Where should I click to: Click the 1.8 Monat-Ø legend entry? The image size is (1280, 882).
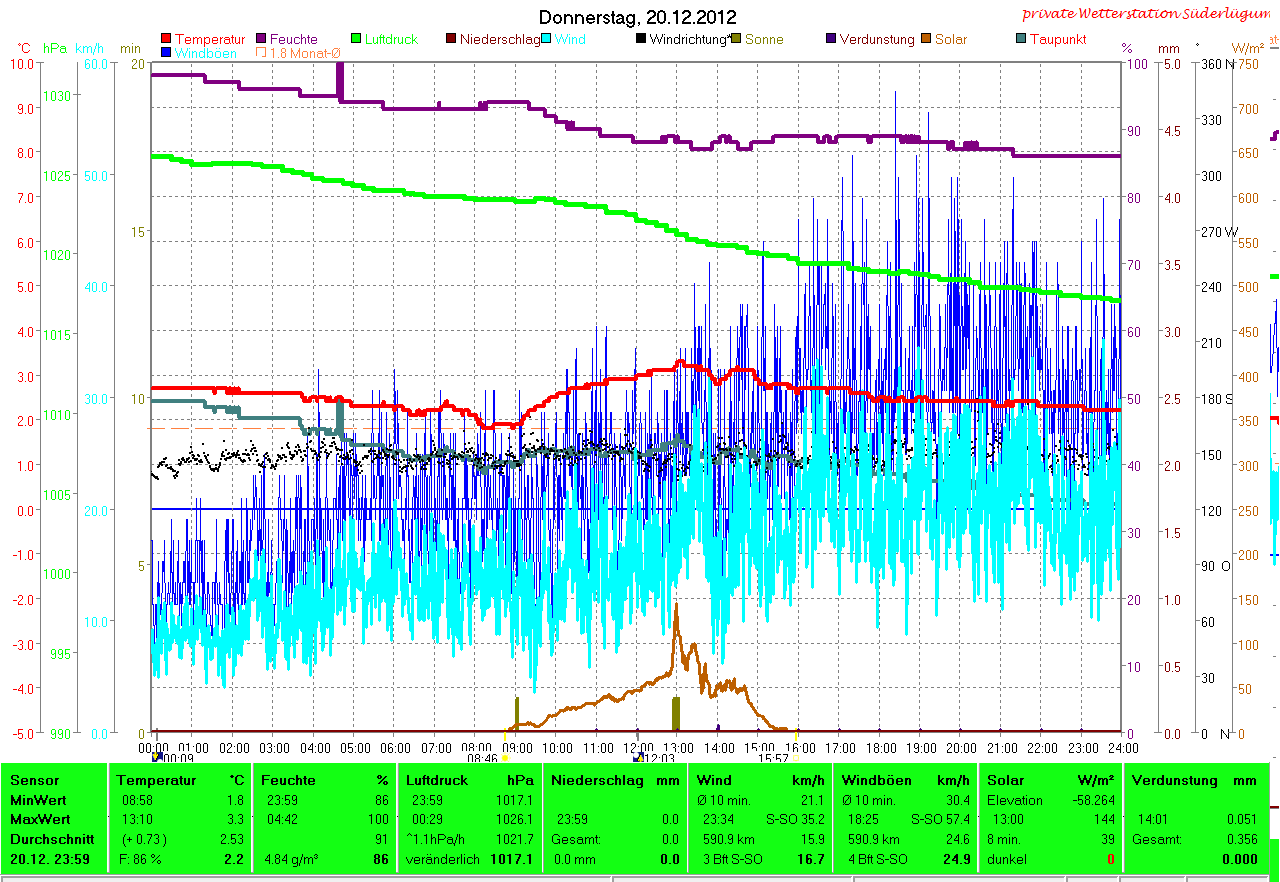click(297, 53)
